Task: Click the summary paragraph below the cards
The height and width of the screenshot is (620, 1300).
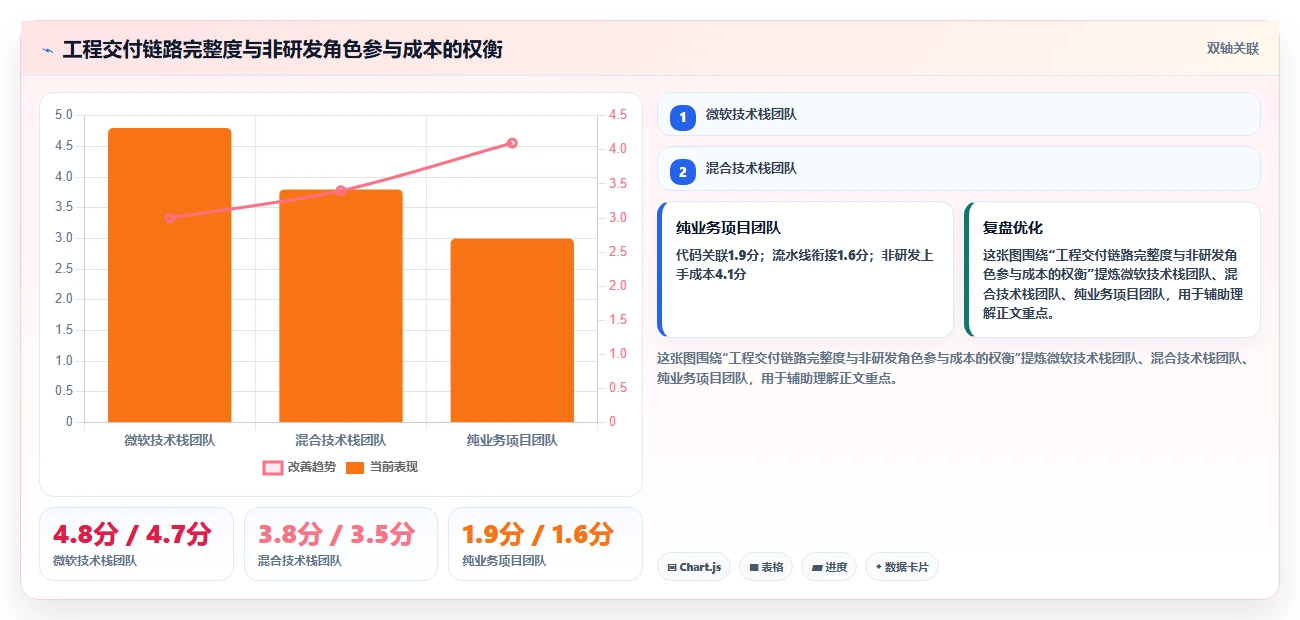Action: tap(955, 368)
